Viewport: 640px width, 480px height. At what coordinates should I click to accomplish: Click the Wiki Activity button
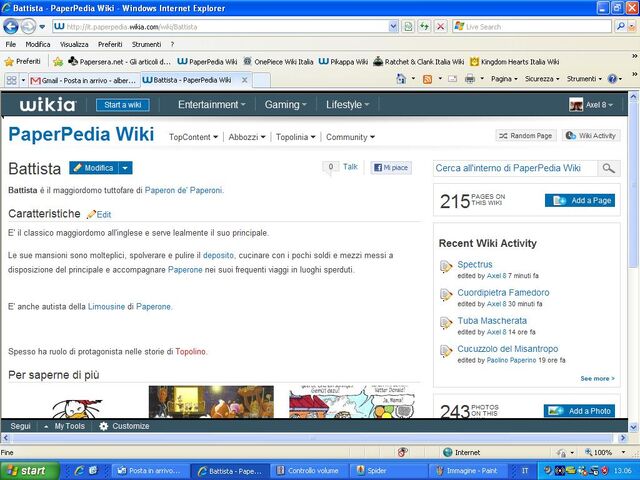pos(591,136)
